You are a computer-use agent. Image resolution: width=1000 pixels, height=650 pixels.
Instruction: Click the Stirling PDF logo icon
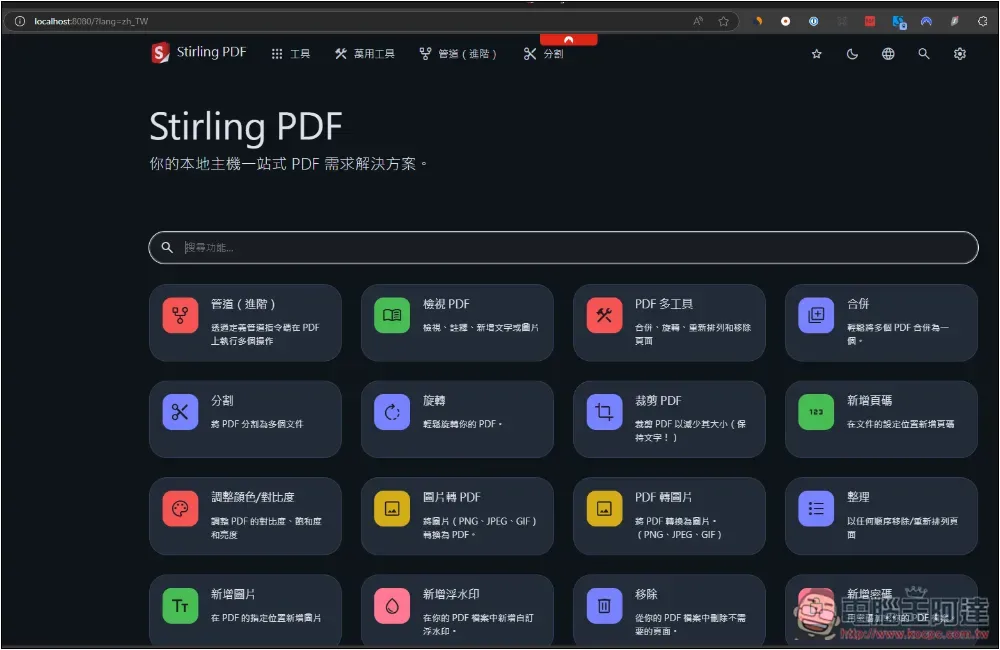(x=160, y=53)
